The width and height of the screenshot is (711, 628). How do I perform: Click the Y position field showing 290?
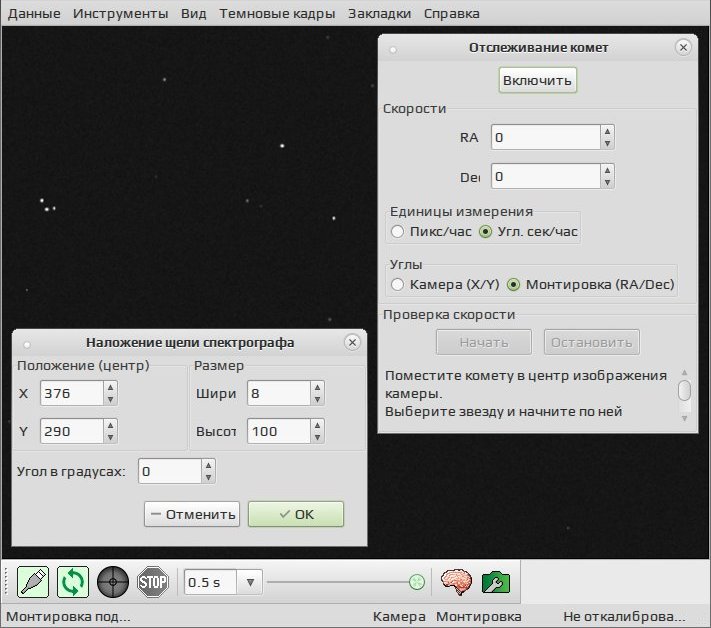click(x=72, y=431)
